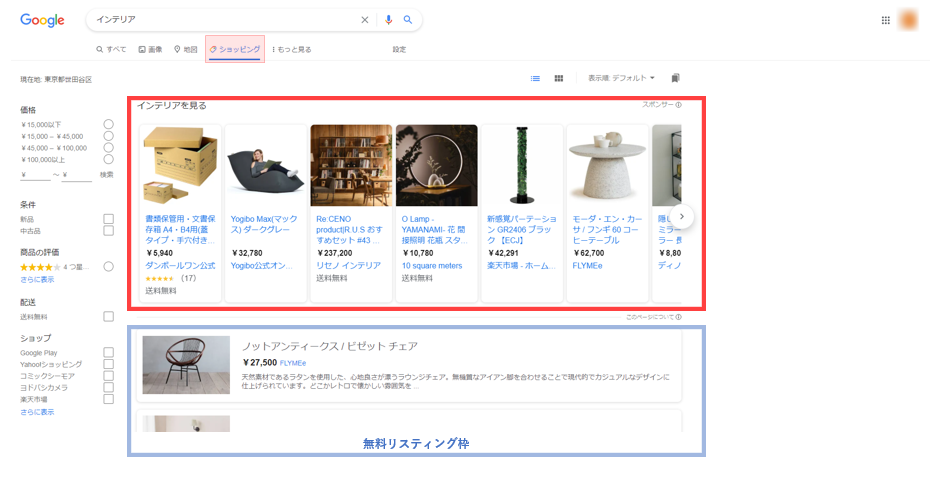Image resolution: width=939 pixels, height=478 pixels.
Task: Open モーダ・エン・カーサ coffee table link
Action: click(x=605, y=230)
